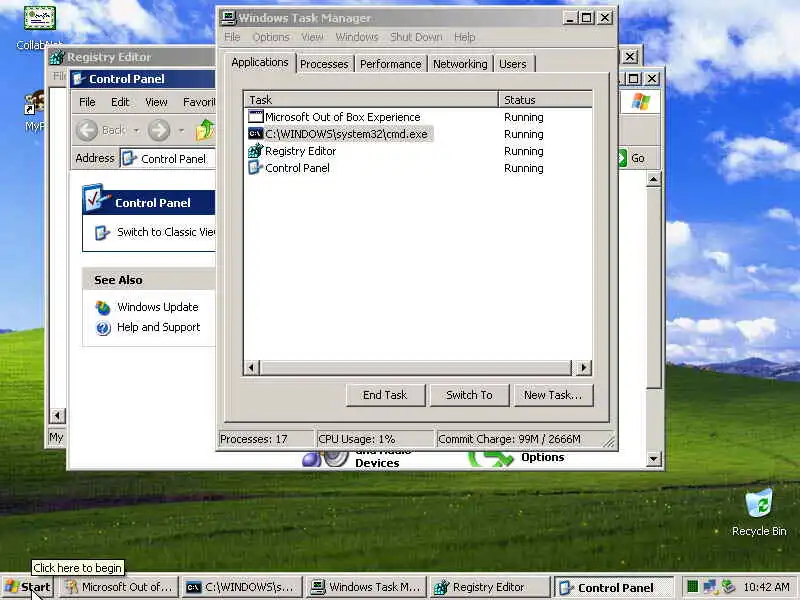The width and height of the screenshot is (800, 600).
Task: Click the Control Panel scrollbar up arrow
Action: coord(654,180)
